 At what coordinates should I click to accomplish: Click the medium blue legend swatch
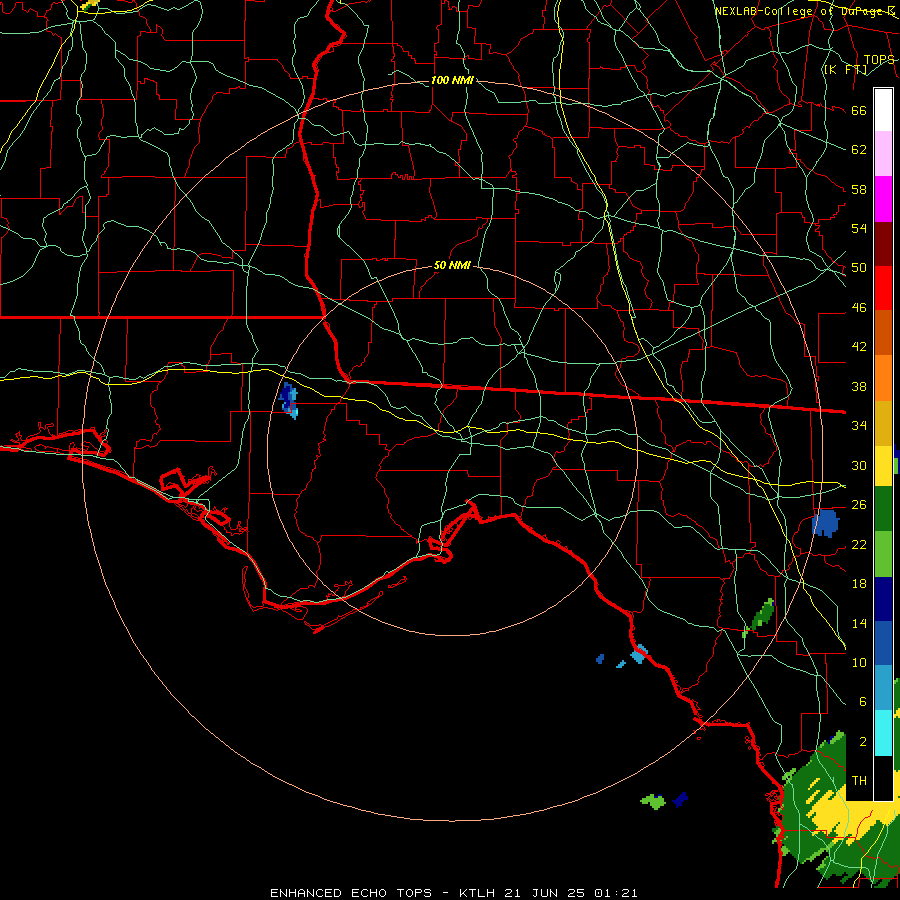click(x=883, y=643)
